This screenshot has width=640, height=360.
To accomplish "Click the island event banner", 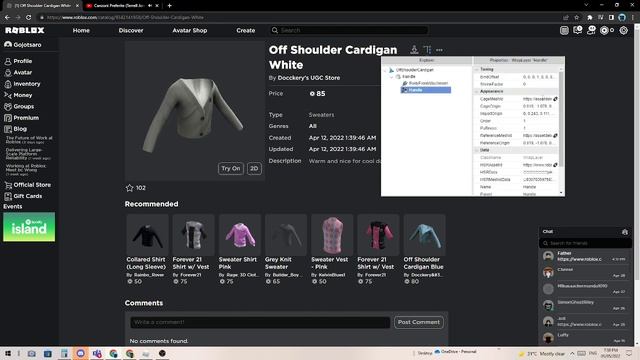I will [x=29, y=227].
